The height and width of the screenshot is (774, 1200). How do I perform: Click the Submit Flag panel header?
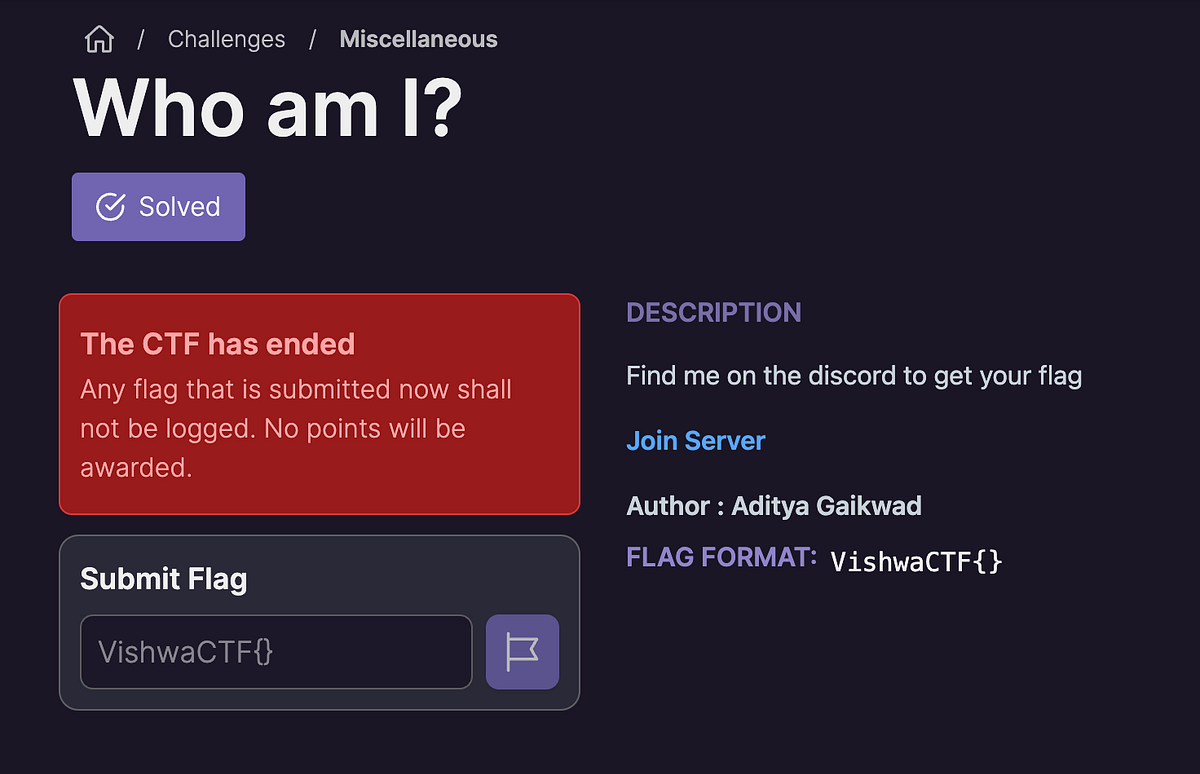pyautogui.click(x=163, y=578)
